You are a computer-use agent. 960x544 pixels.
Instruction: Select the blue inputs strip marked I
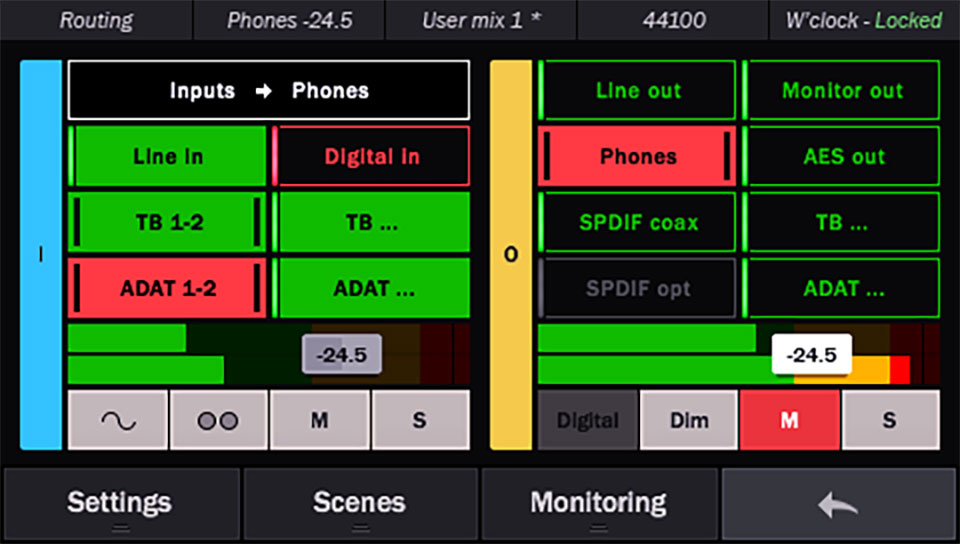(x=41, y=255)
